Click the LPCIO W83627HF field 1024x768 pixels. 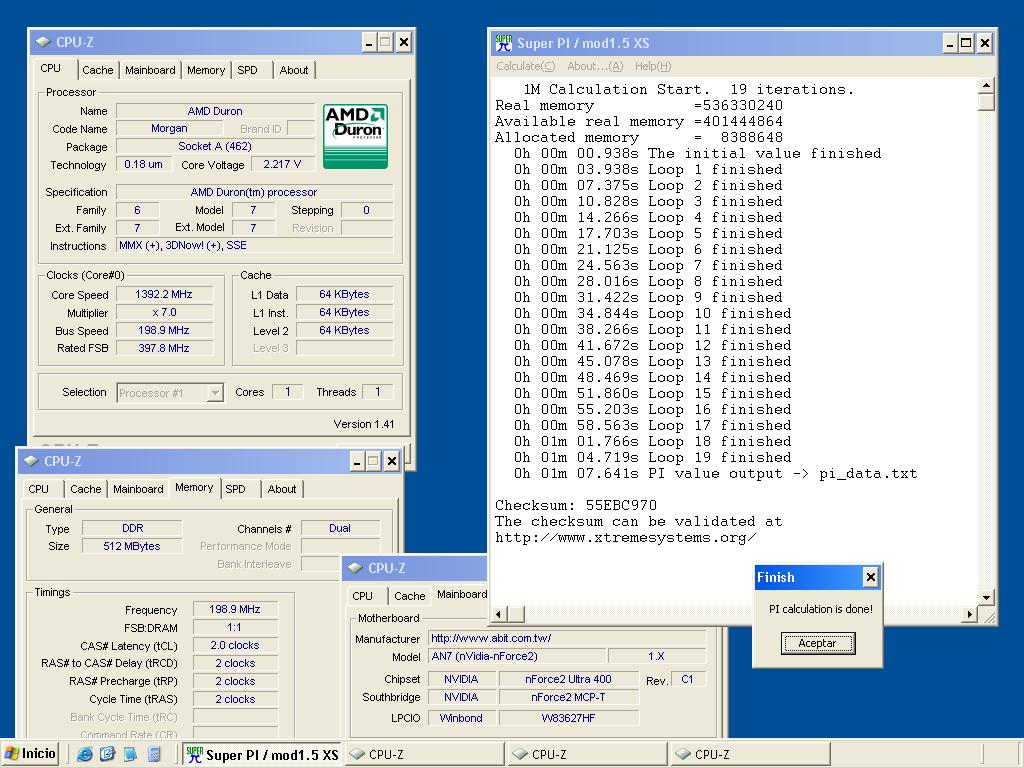click(568, 718)
